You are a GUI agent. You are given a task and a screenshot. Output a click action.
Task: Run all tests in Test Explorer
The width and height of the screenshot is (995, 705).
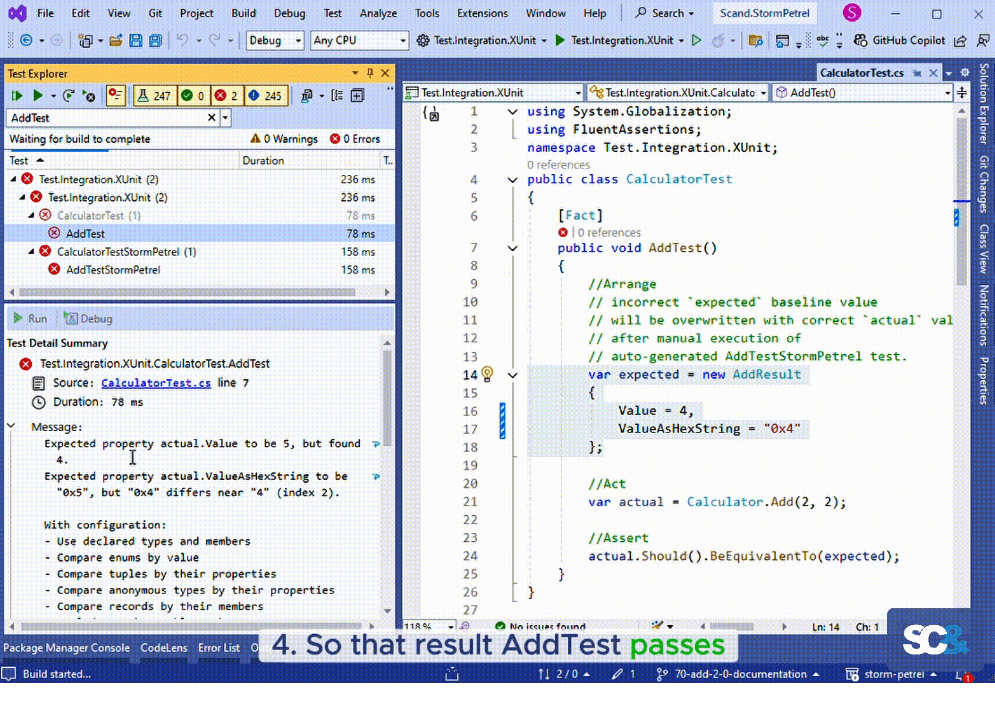pos(17,96)
